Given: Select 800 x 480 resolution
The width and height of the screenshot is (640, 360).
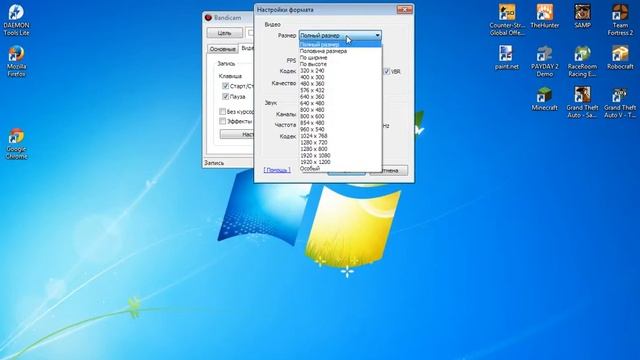Looking at the screenshot, I should (340, 110).
